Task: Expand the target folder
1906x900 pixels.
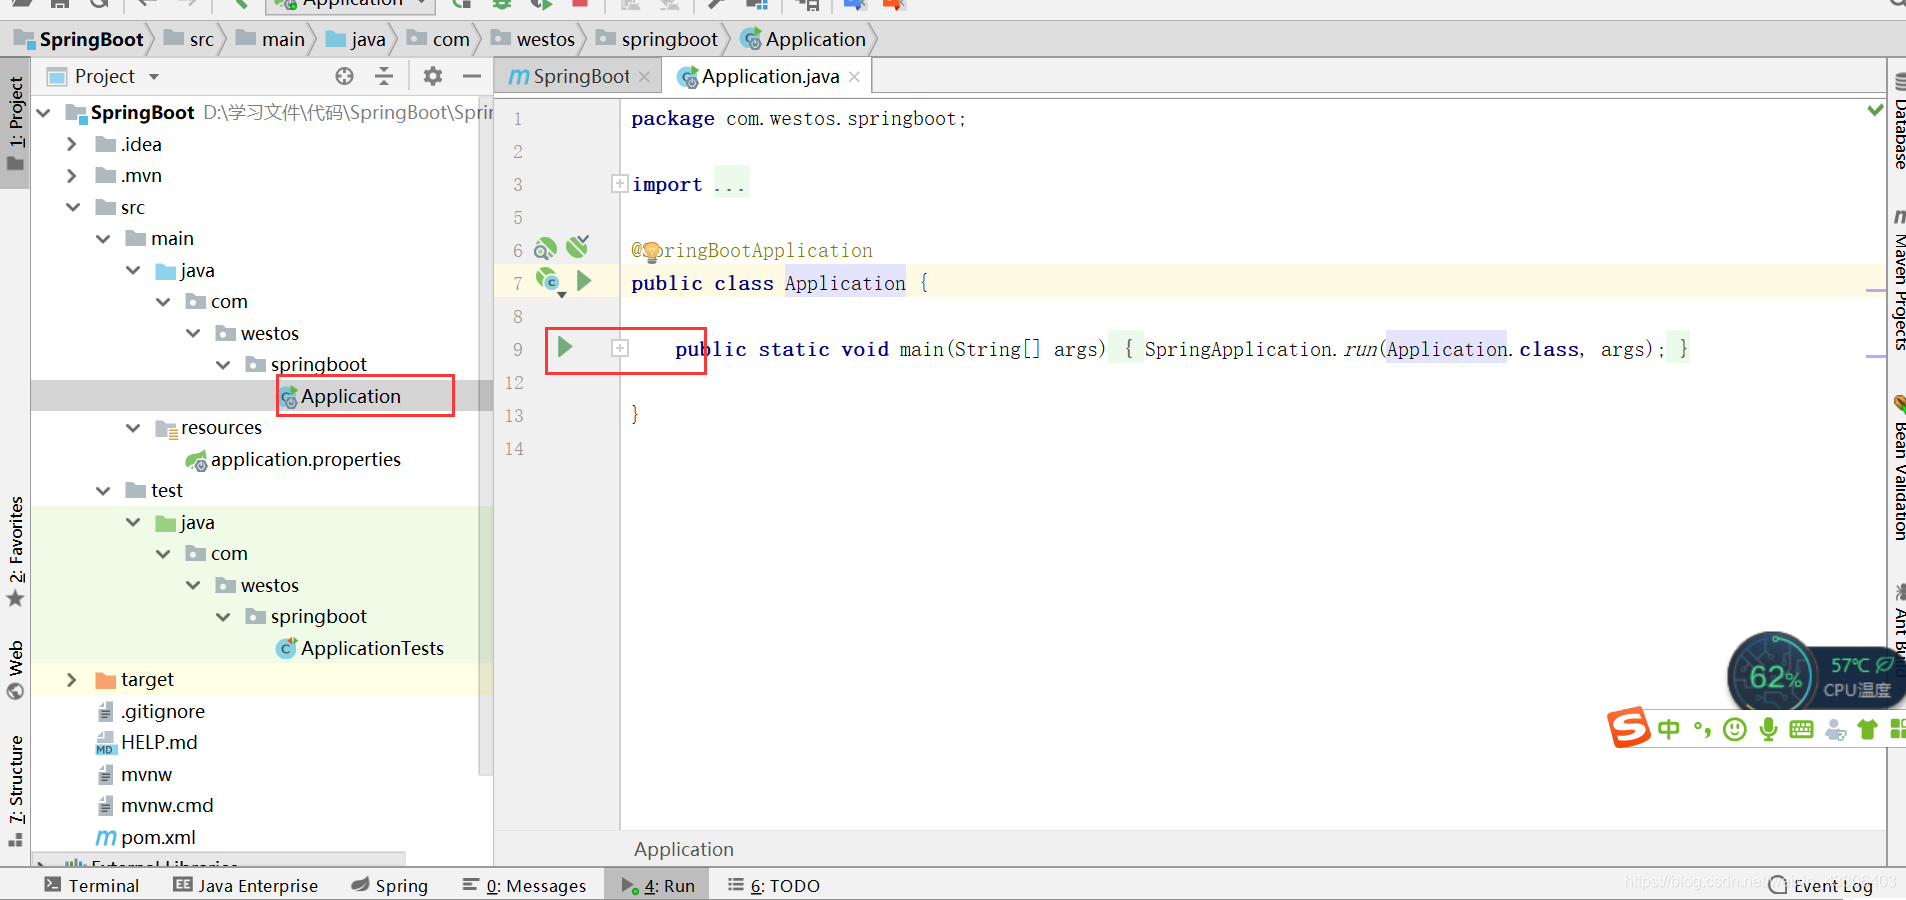Action: [71, 680]
